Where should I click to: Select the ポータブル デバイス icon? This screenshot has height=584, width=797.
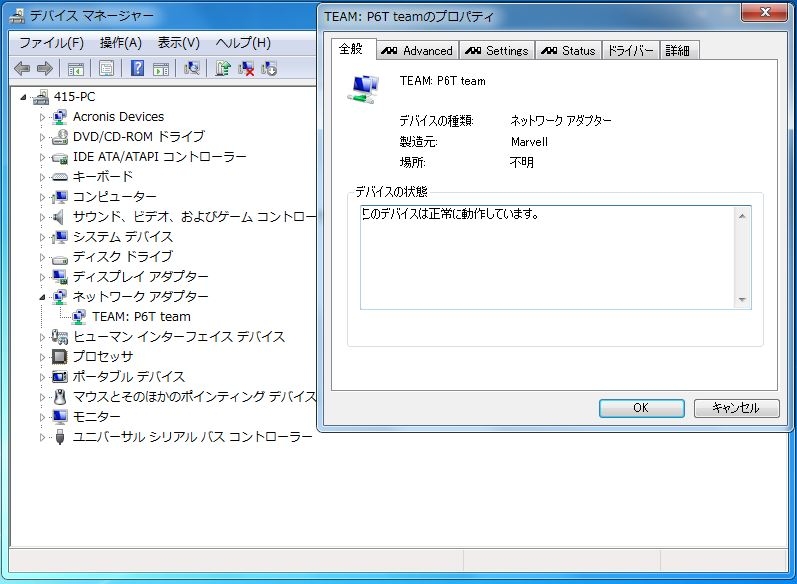click(59, 377)
